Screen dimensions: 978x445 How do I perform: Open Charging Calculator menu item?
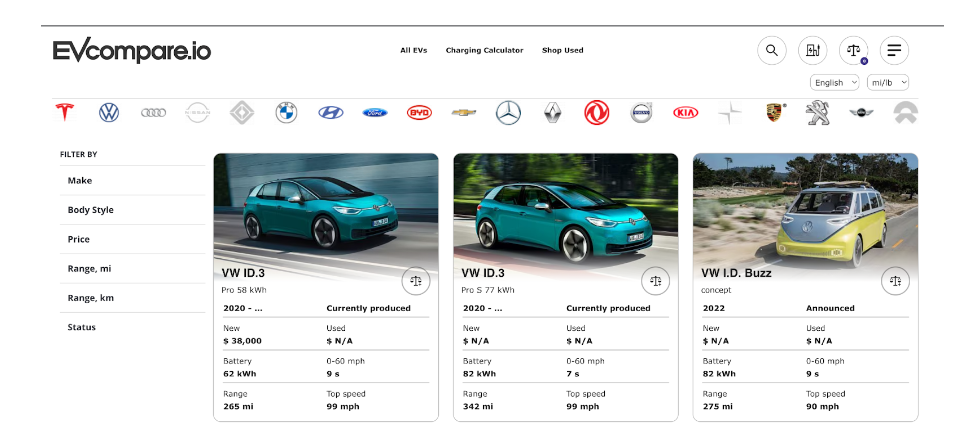tap(485, 51)
